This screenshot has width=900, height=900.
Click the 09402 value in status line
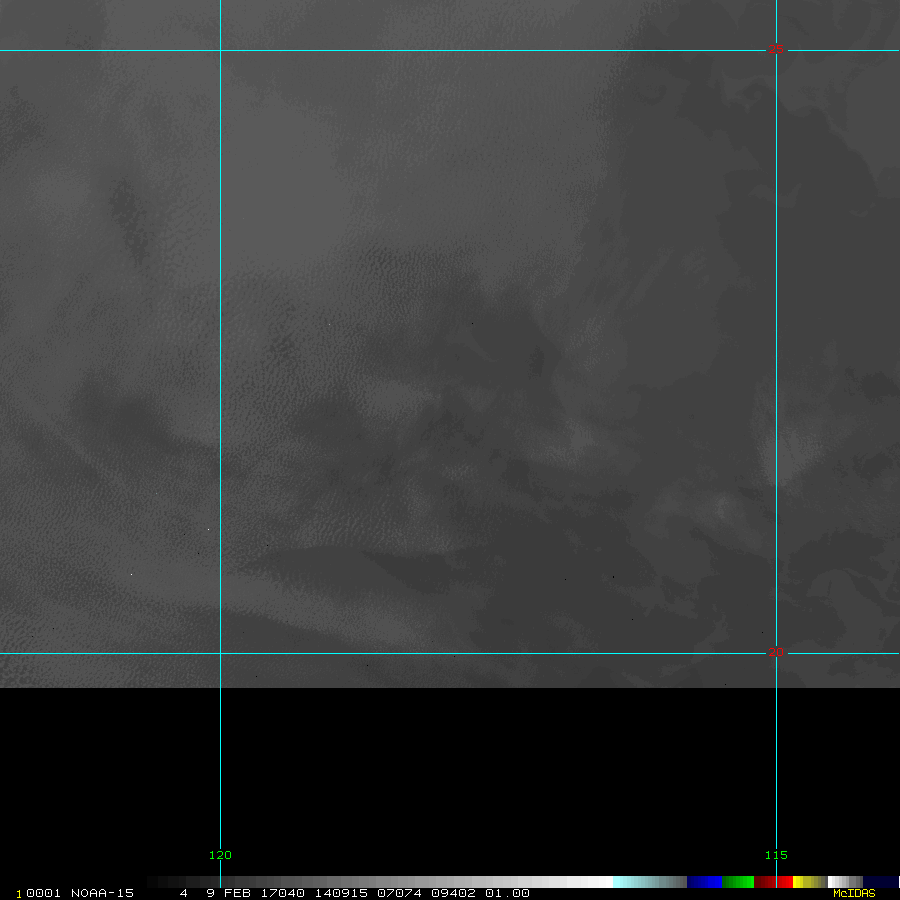(453, 893)
